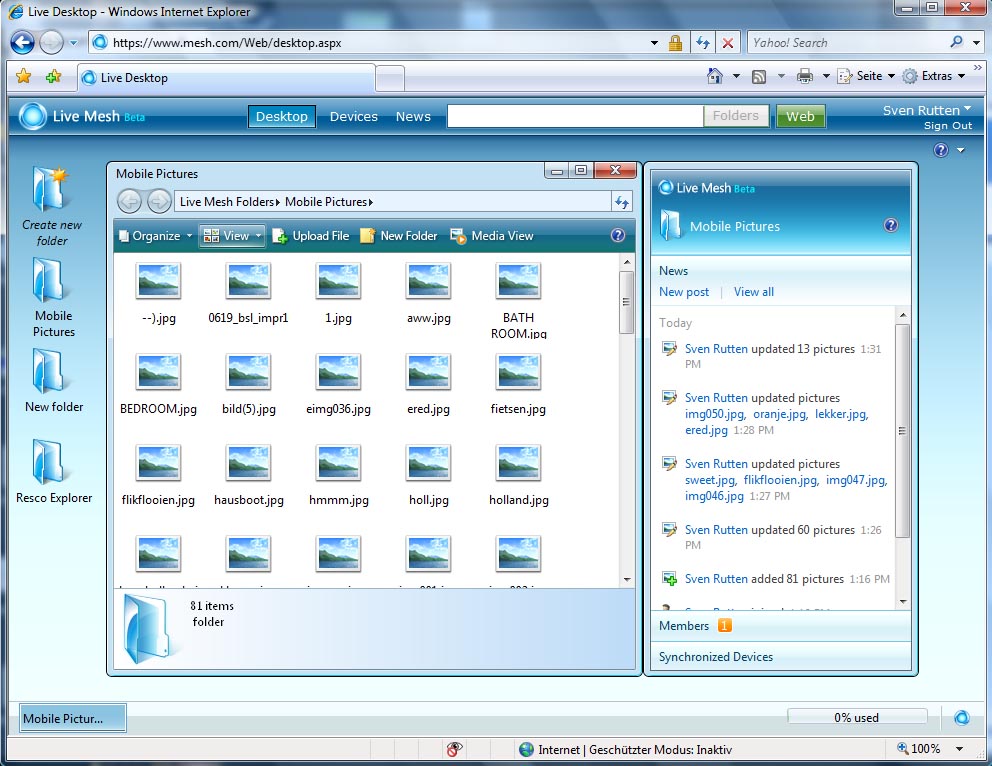Open the News tab in Live Mesh

click(413, 117)
